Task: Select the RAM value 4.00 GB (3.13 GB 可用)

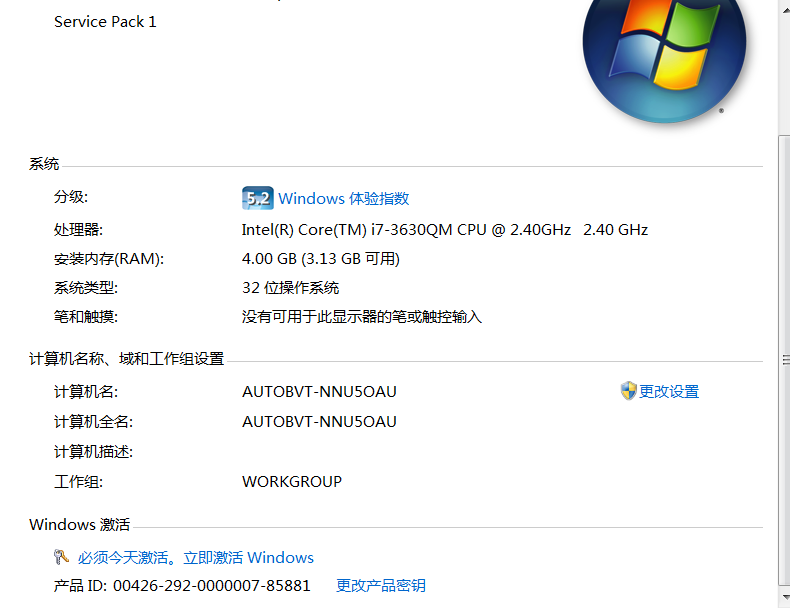Action: click(321, 259)
